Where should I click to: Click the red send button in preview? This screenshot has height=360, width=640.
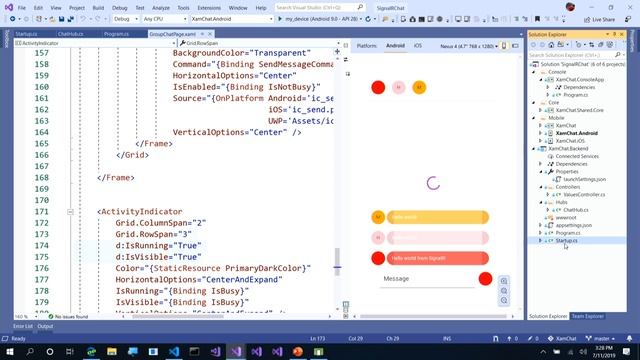485,279
